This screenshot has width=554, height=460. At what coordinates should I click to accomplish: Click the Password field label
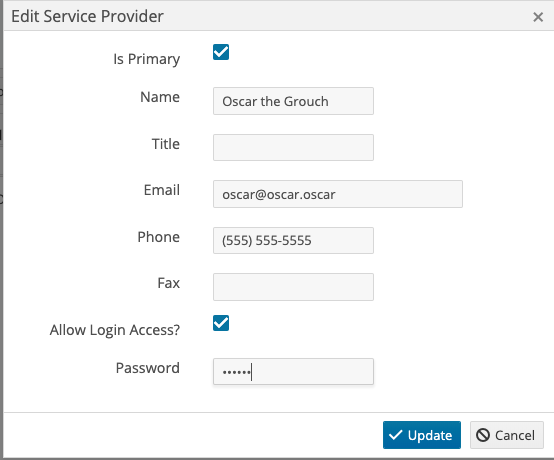[x=148, y=368]
